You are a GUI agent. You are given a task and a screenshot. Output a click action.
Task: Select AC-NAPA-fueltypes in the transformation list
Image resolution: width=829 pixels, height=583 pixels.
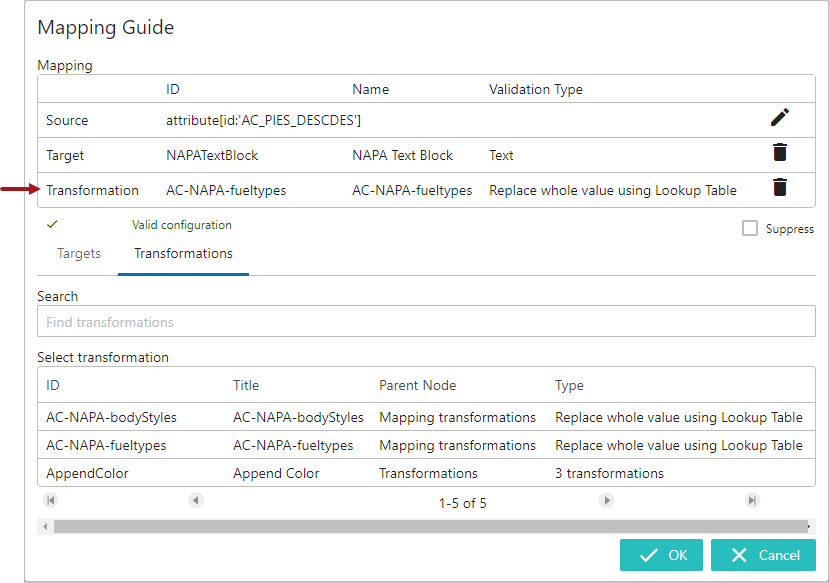(300, 445)
